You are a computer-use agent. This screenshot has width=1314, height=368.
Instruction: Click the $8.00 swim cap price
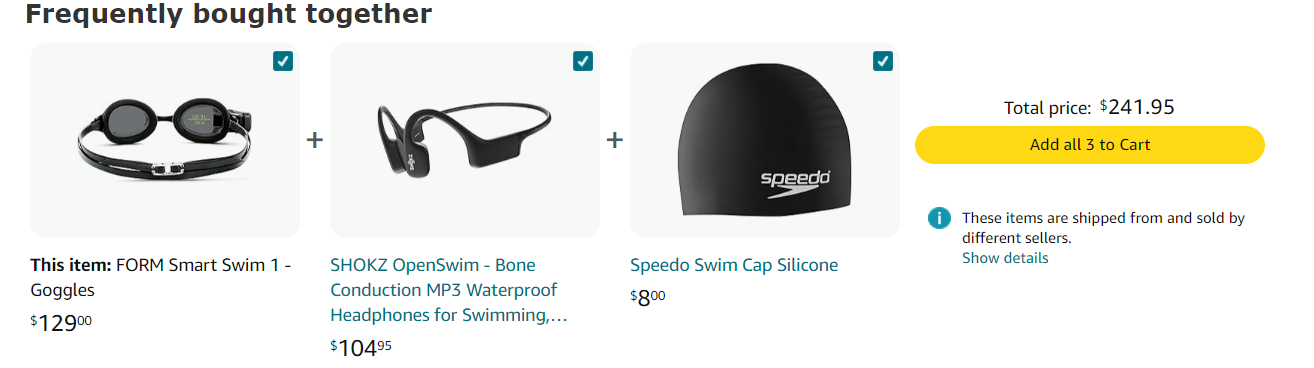[x=648, y=297]
